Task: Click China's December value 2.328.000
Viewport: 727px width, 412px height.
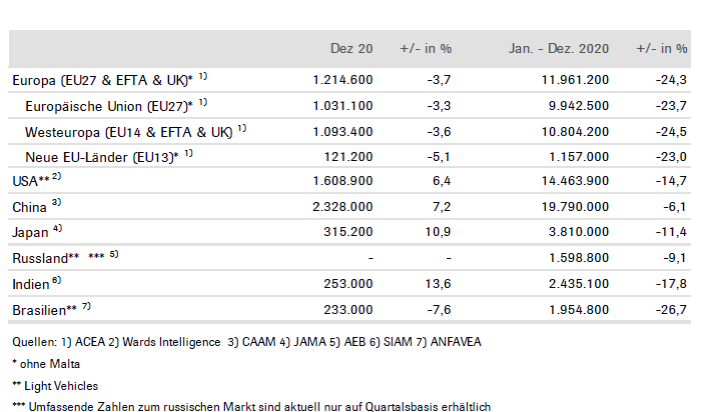Action: [x=343, y=207]
